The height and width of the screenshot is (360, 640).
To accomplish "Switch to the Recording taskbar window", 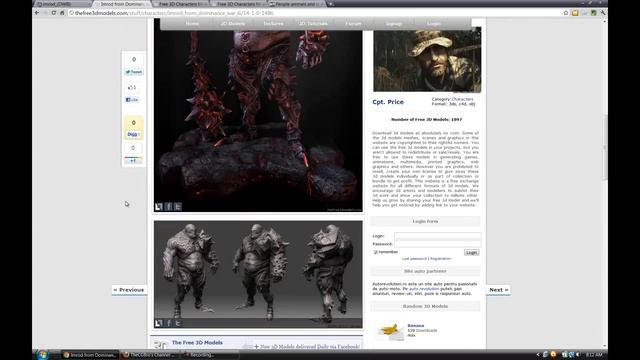I will click(209, 355).
